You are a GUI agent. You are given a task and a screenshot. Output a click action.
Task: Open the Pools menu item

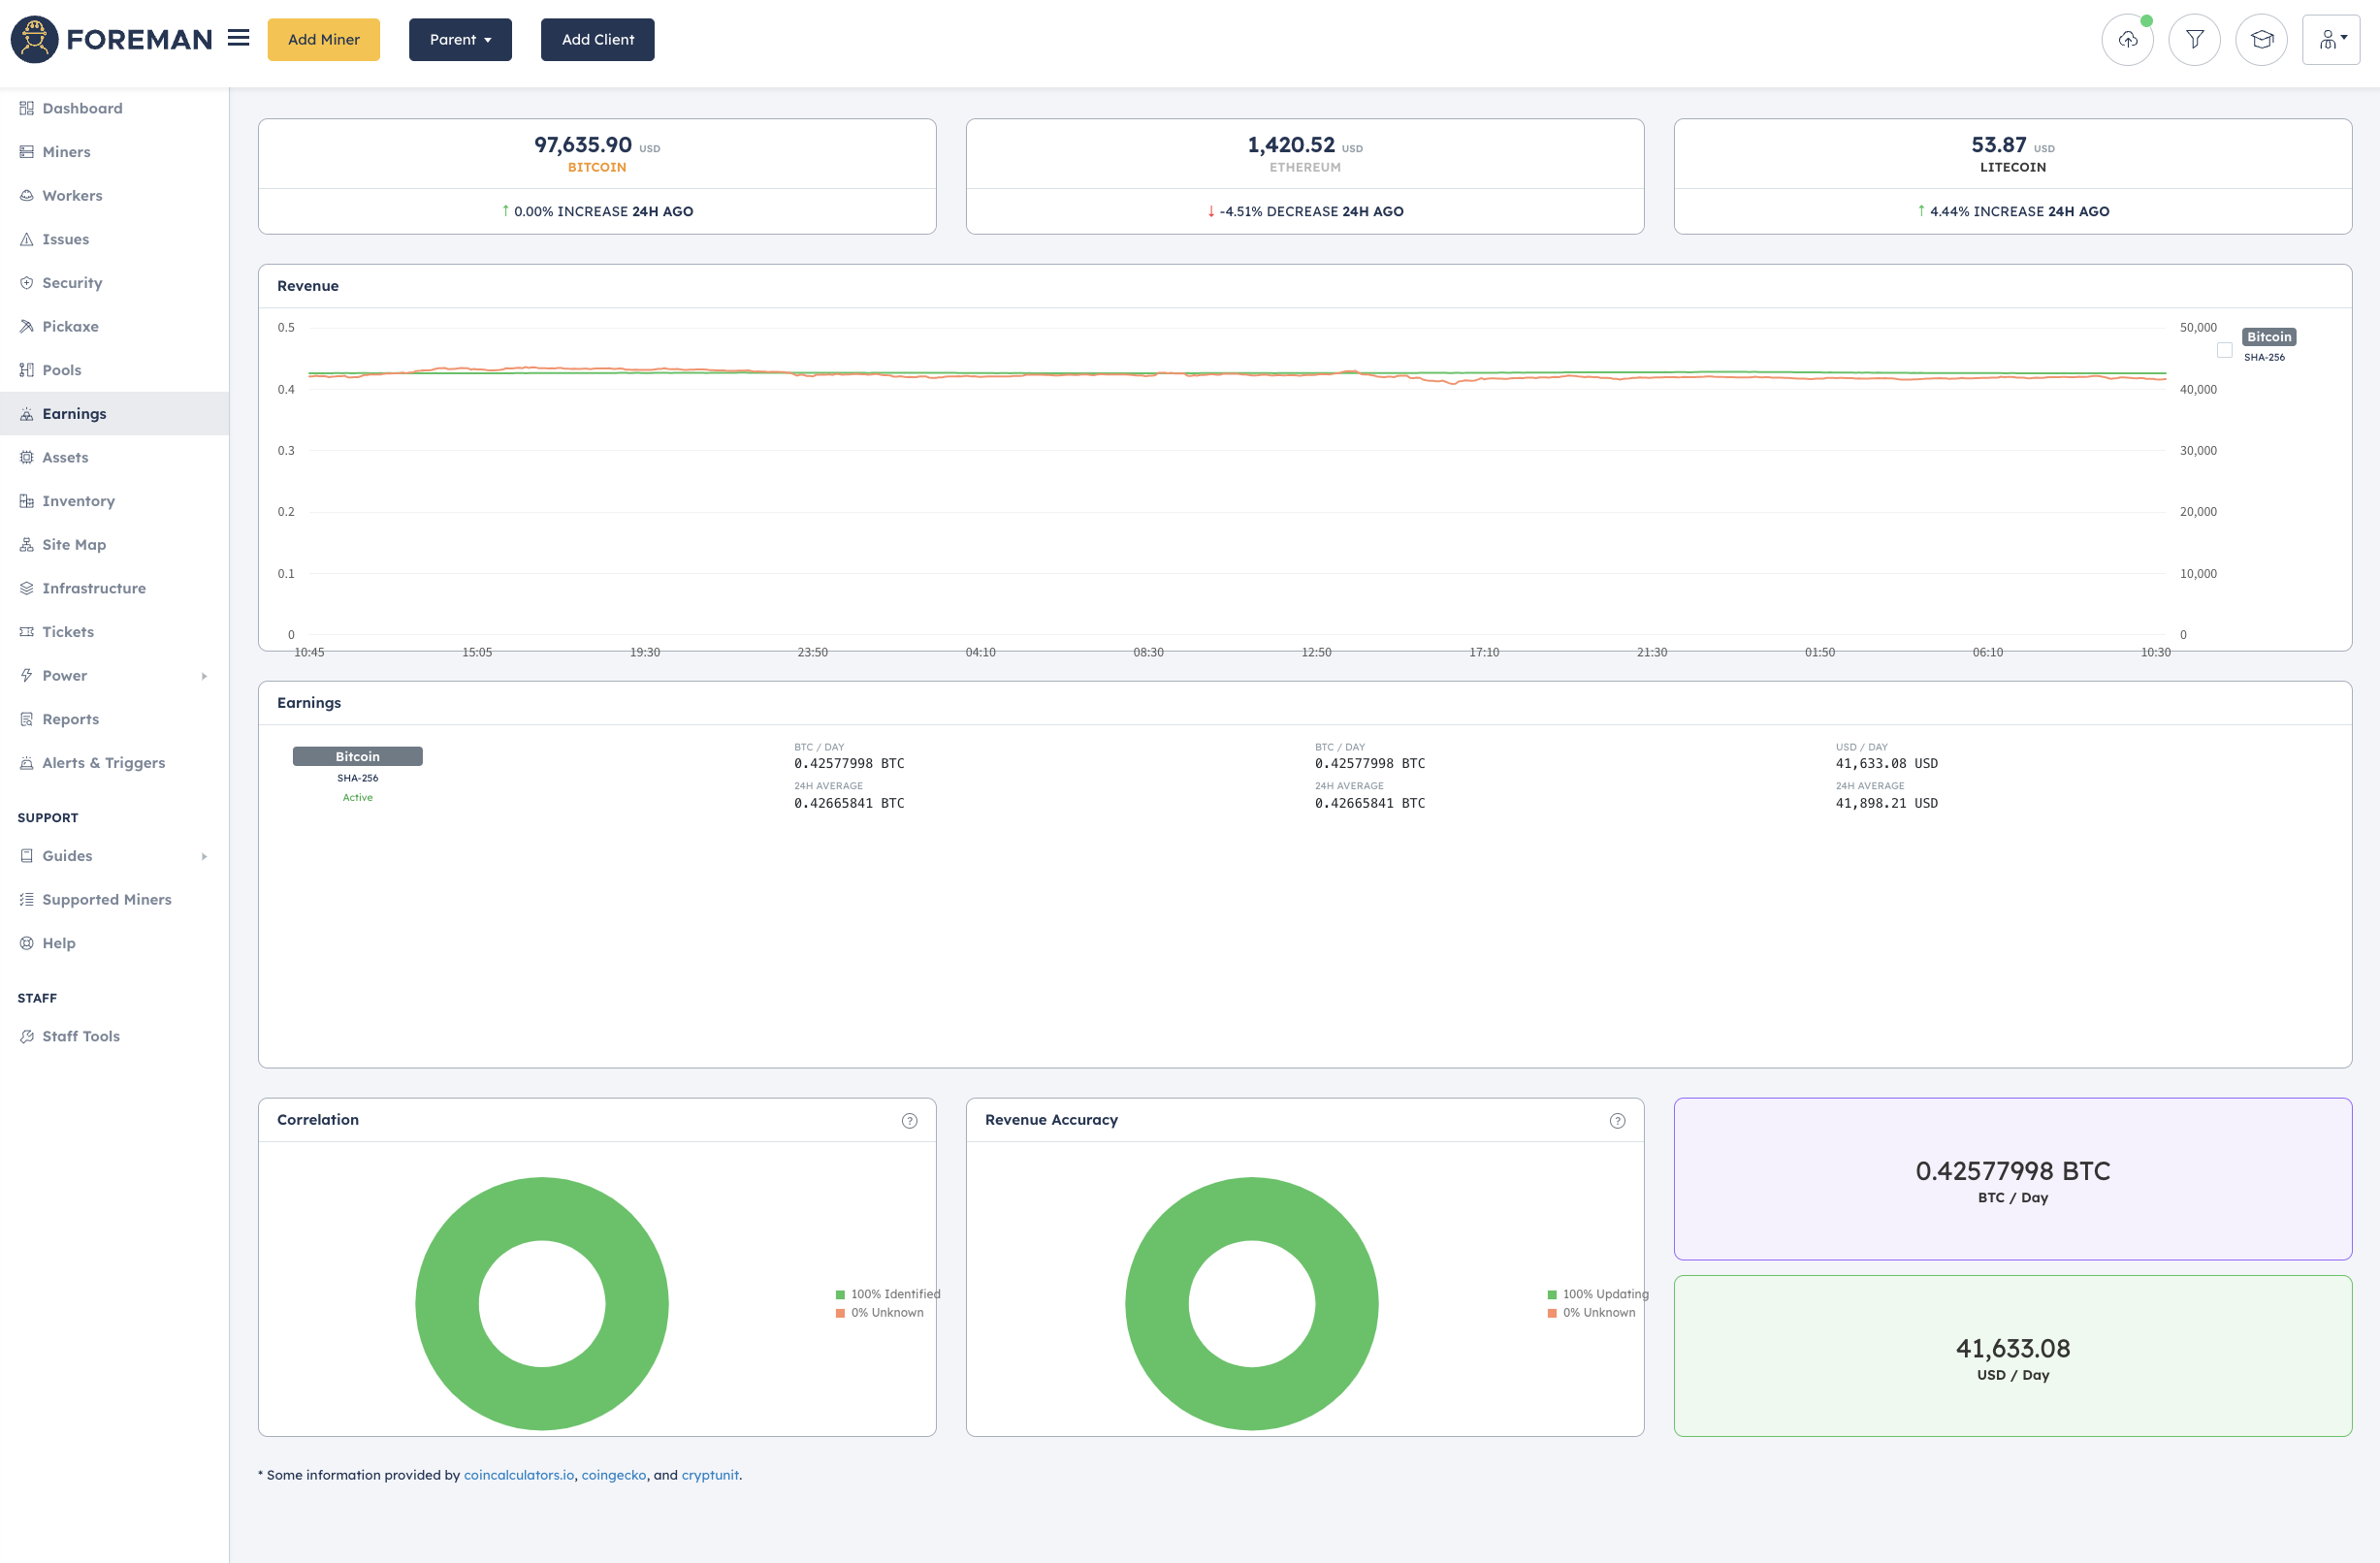point(62,370)
